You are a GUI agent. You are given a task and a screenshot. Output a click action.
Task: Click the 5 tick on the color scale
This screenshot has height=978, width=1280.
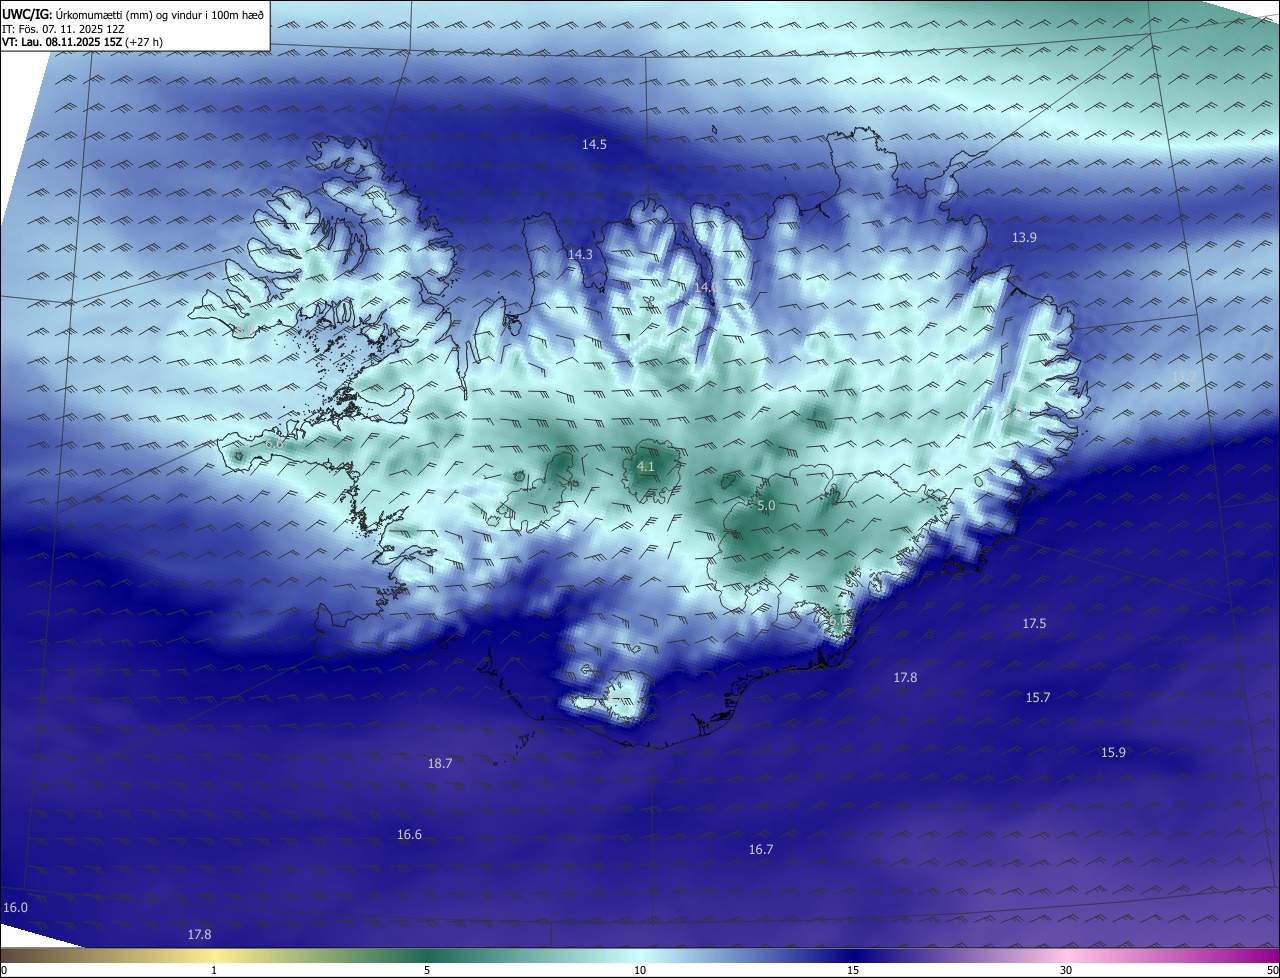pos(427,970)
